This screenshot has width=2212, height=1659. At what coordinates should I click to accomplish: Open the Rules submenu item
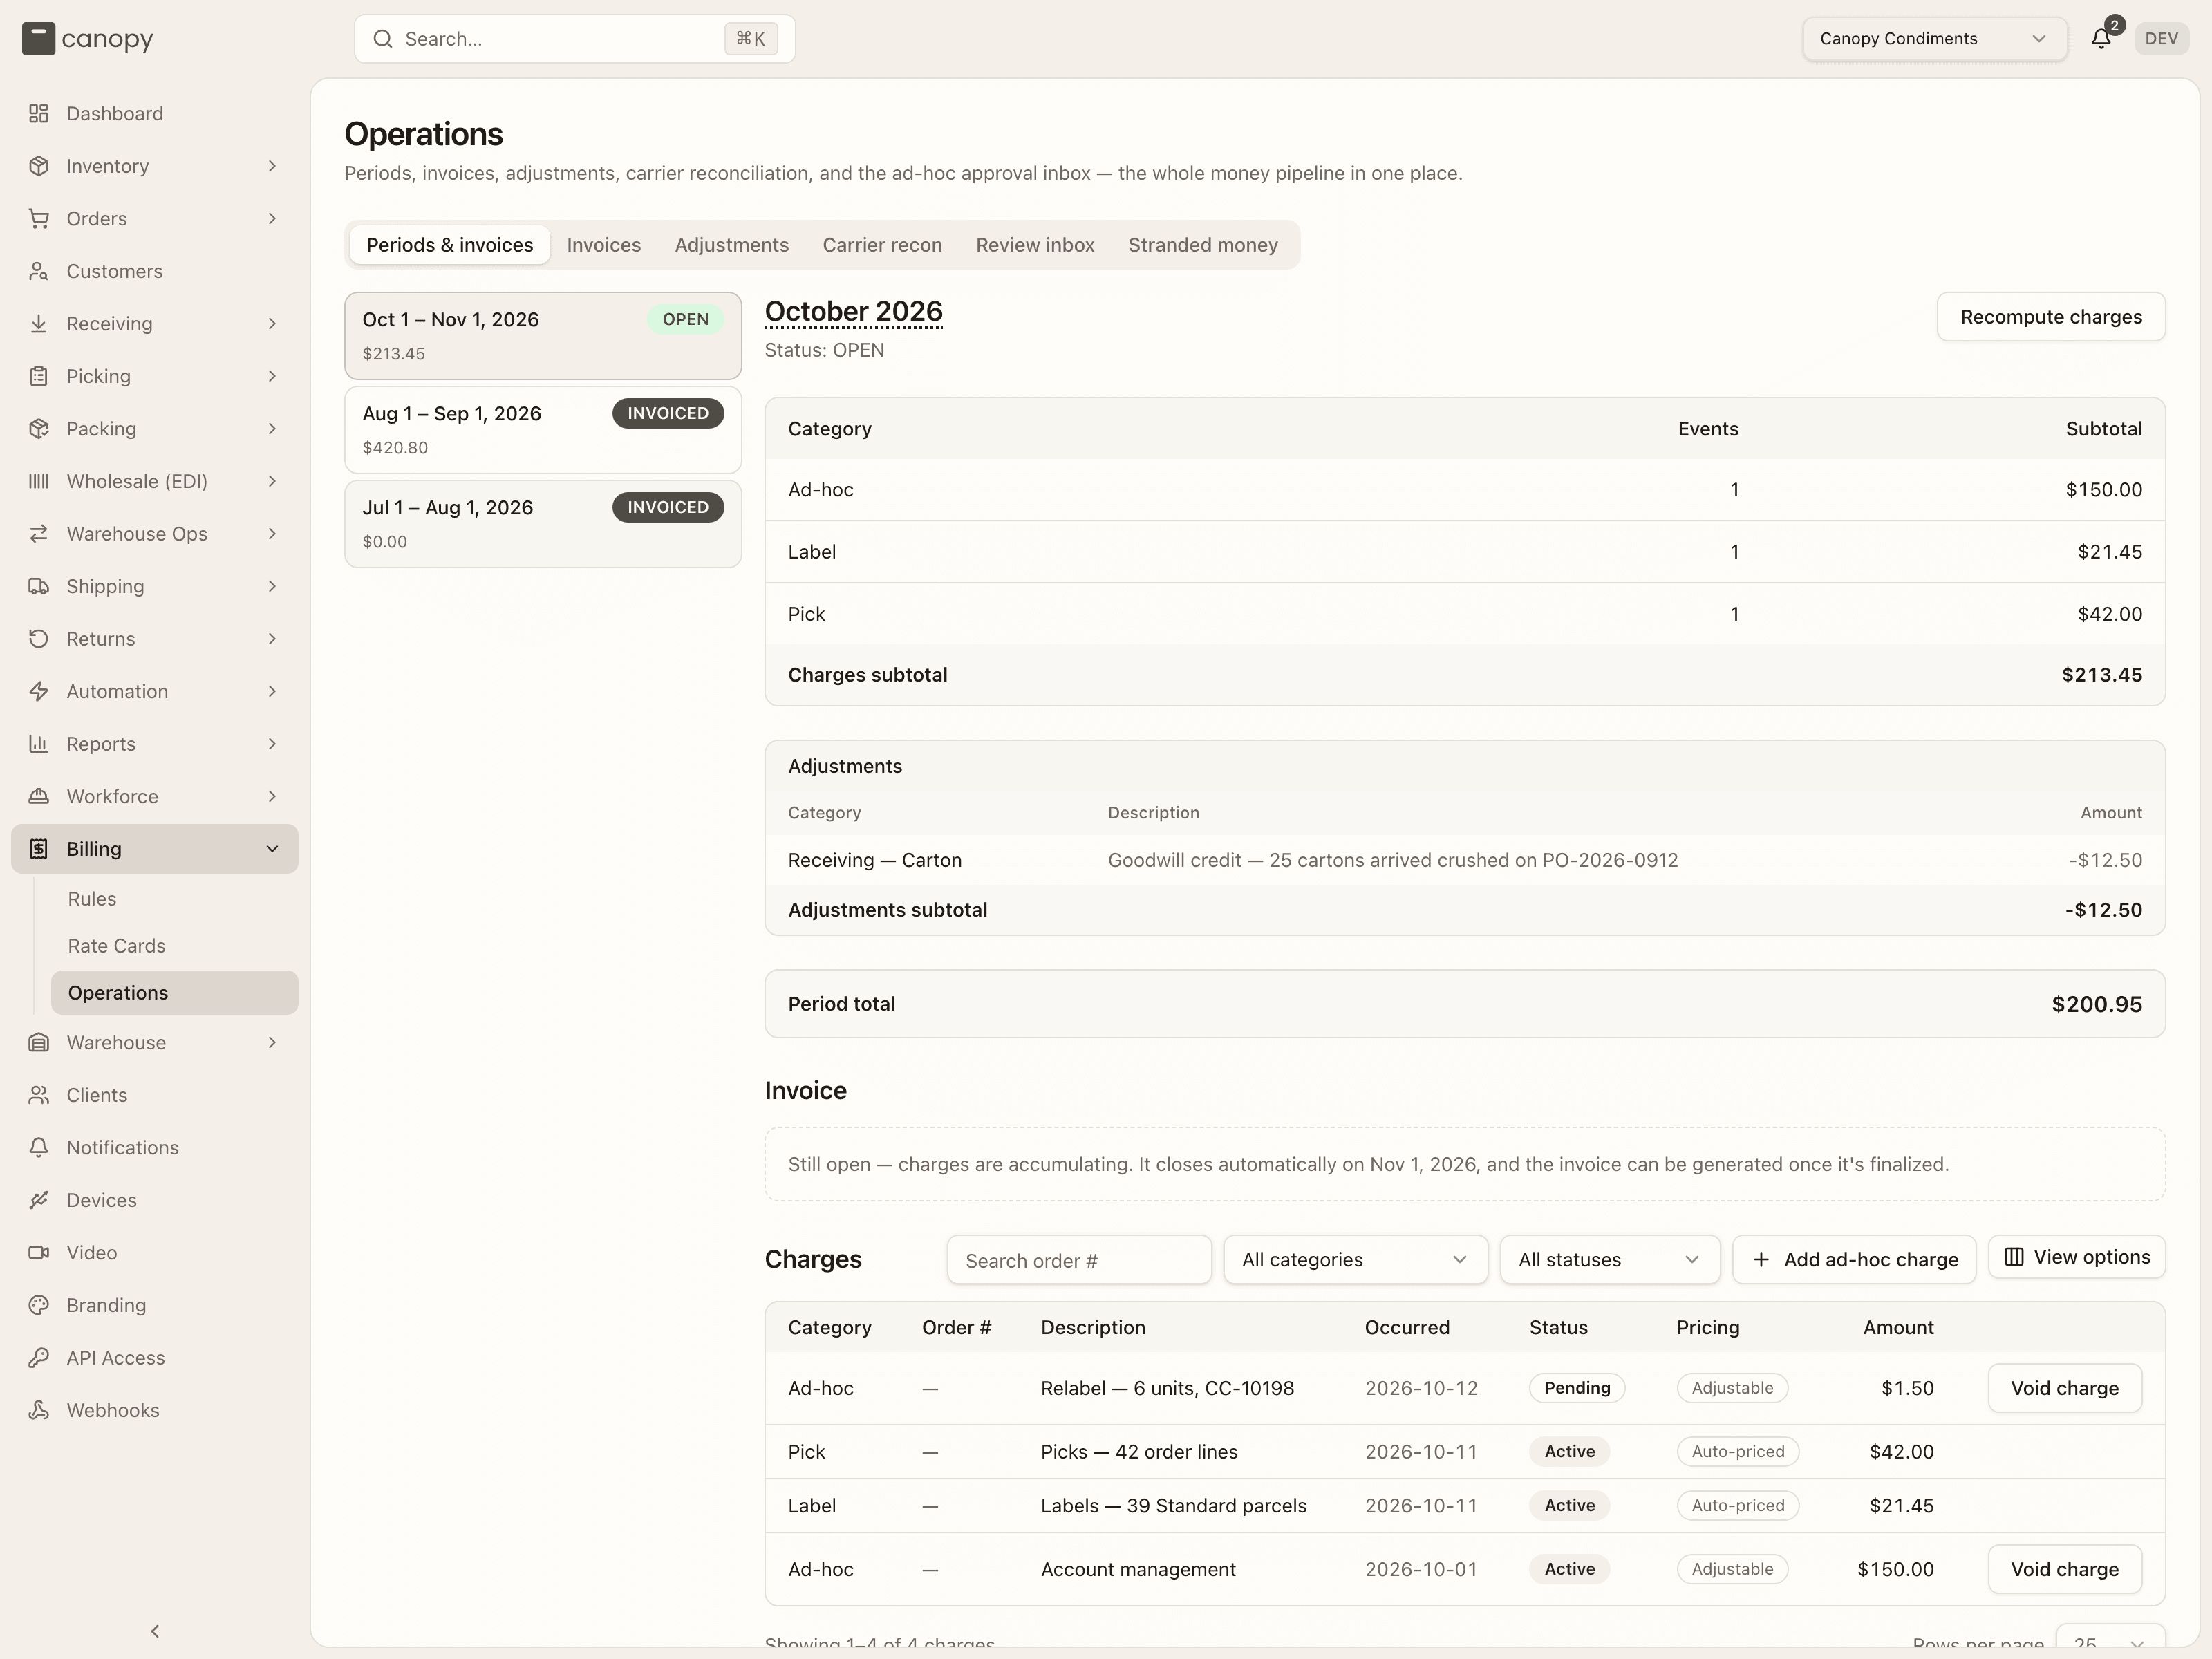(x=175, y=899)
